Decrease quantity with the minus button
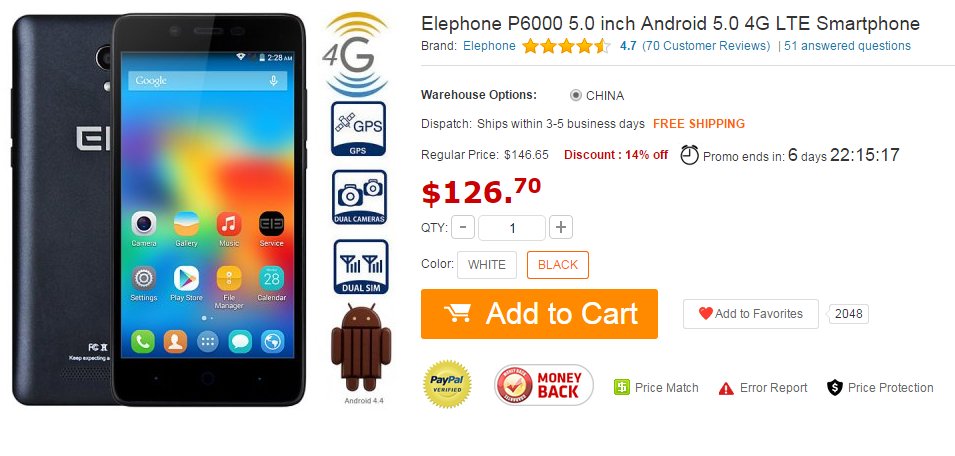Image resolution: width=955 pixels, height=456 pixels. point(463,228)
